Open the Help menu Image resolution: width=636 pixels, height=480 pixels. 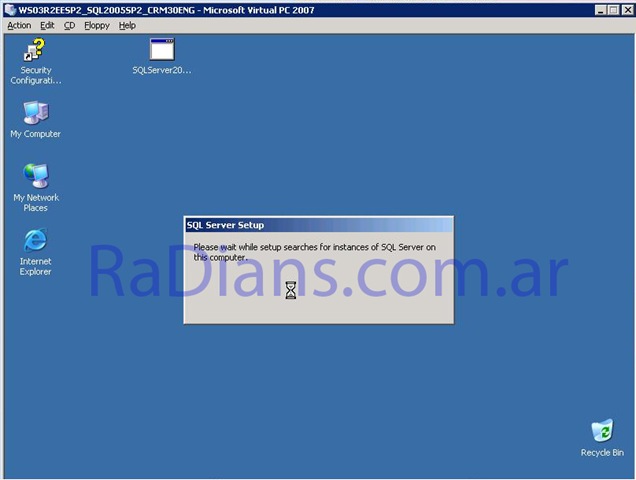click(127, 25)
